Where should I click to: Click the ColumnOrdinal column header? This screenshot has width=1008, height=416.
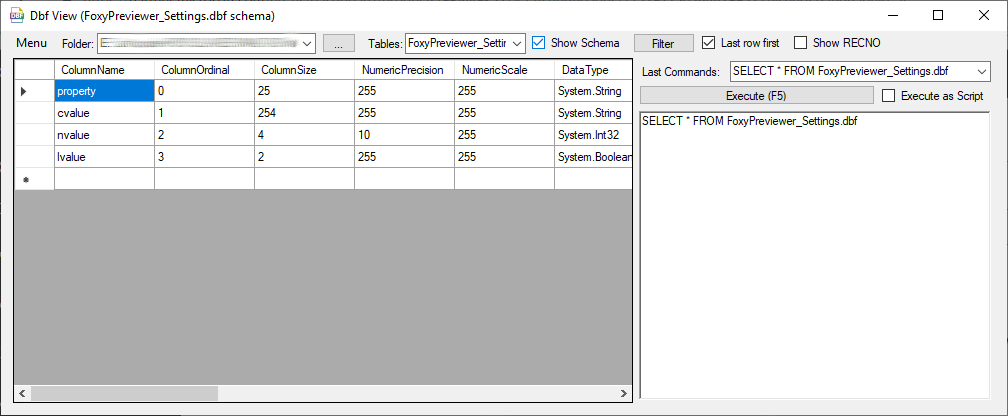point(204,70)
